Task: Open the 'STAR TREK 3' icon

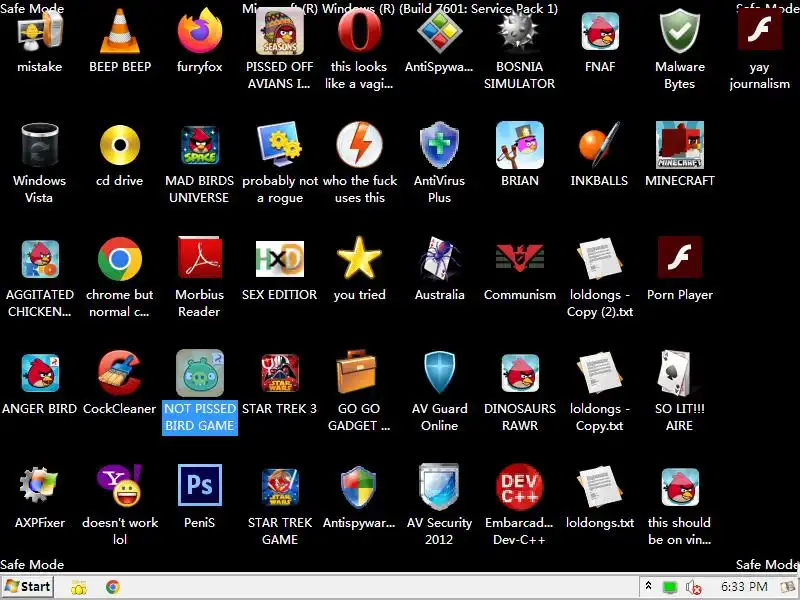Action: [x=280, y=373]
